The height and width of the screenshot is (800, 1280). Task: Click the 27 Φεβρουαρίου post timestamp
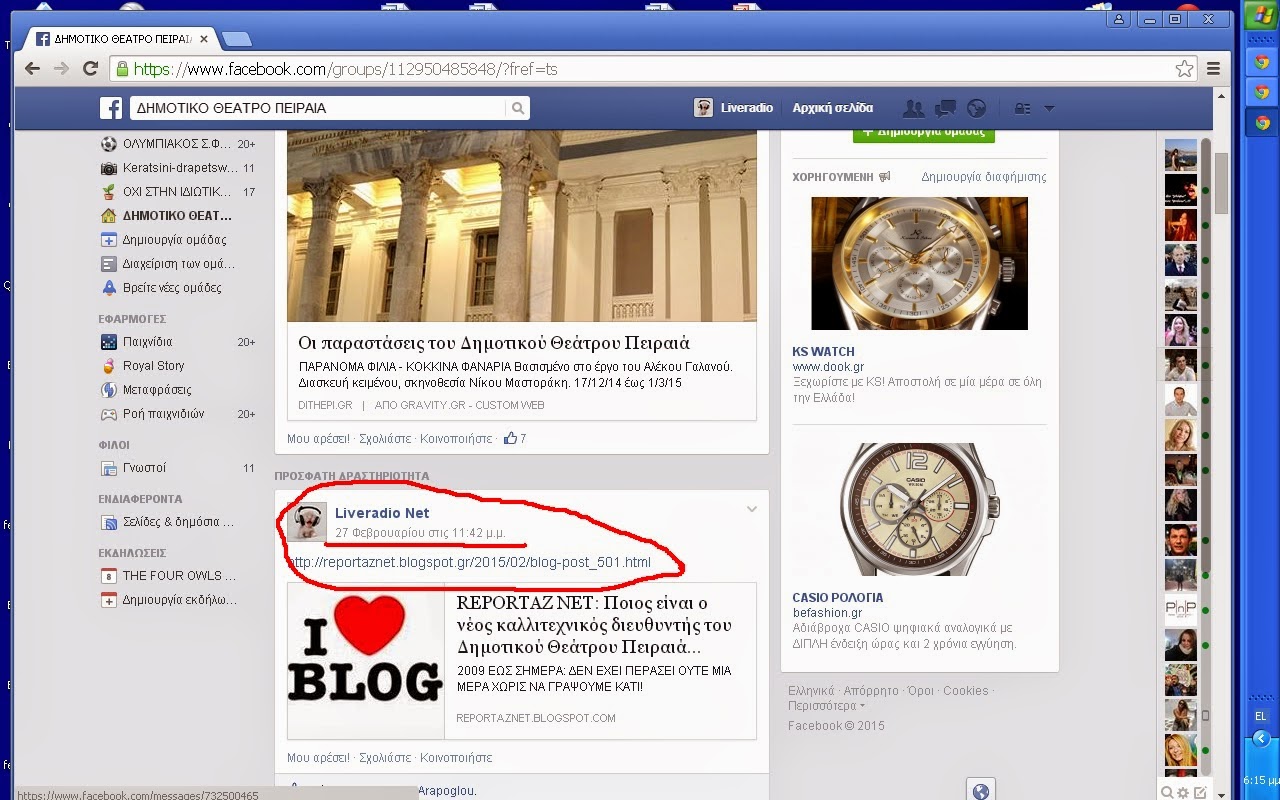420,533
